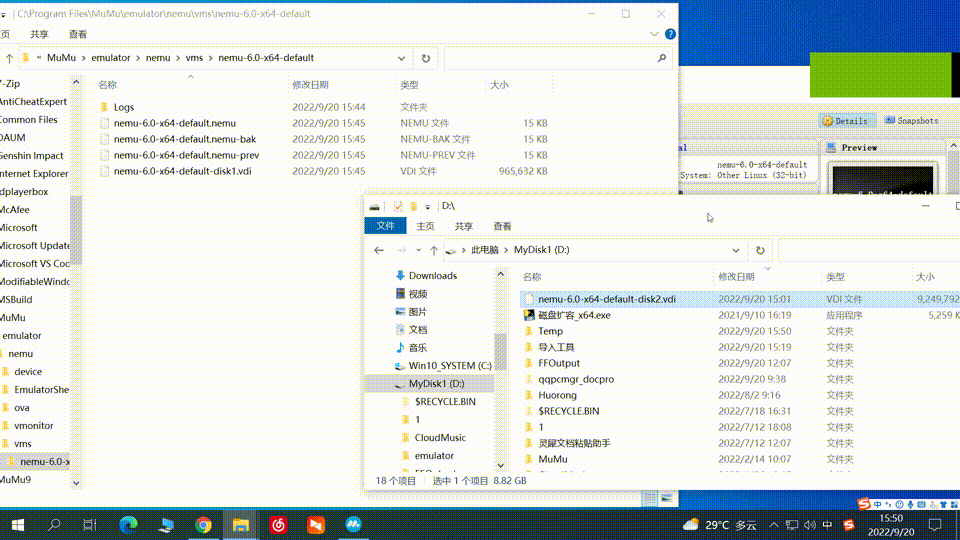Show hidden tray icons chevron
Screen dimensions: 960x540
[774, 525]
